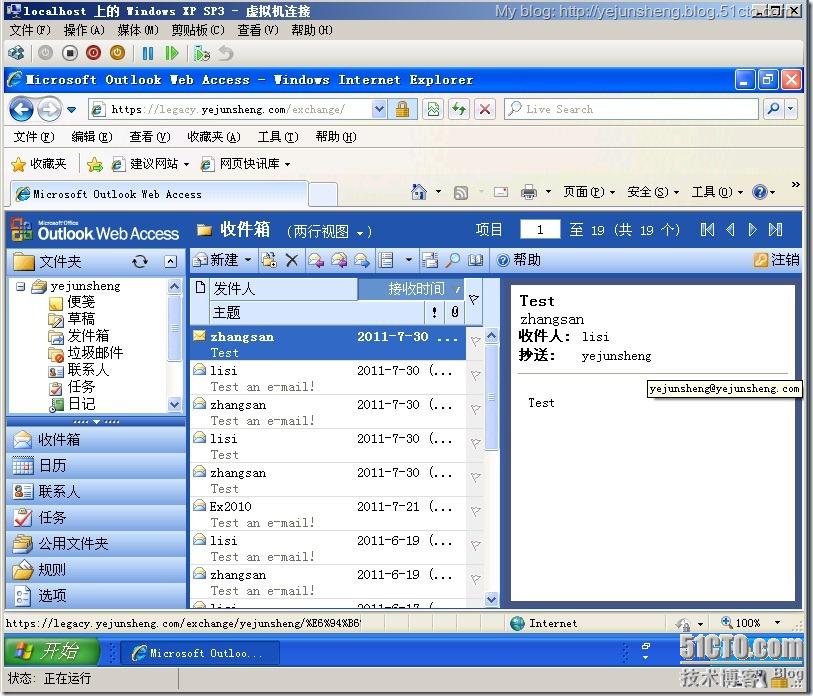Click the Ctrl+Alt+Delete icon in VM toolbar
813x696 pixels.
(x=17, y=53)
